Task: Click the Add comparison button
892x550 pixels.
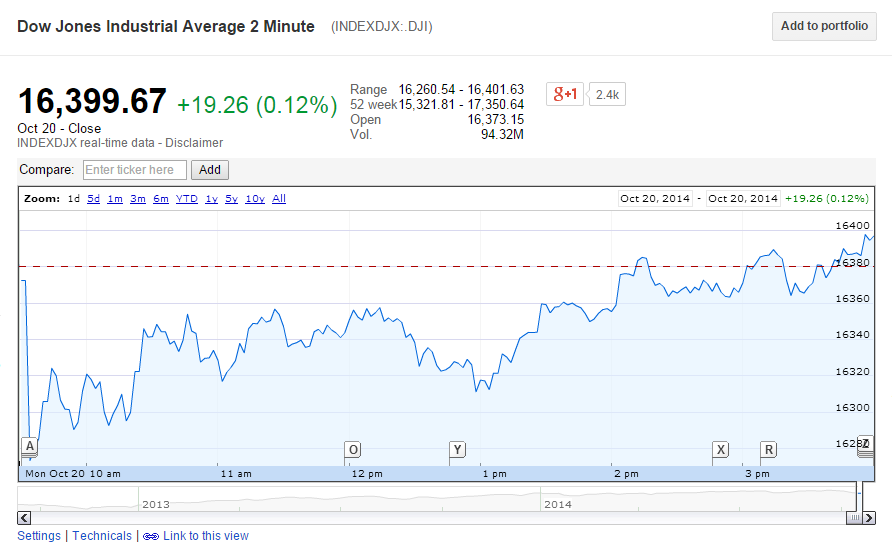Action: point(210,169)
